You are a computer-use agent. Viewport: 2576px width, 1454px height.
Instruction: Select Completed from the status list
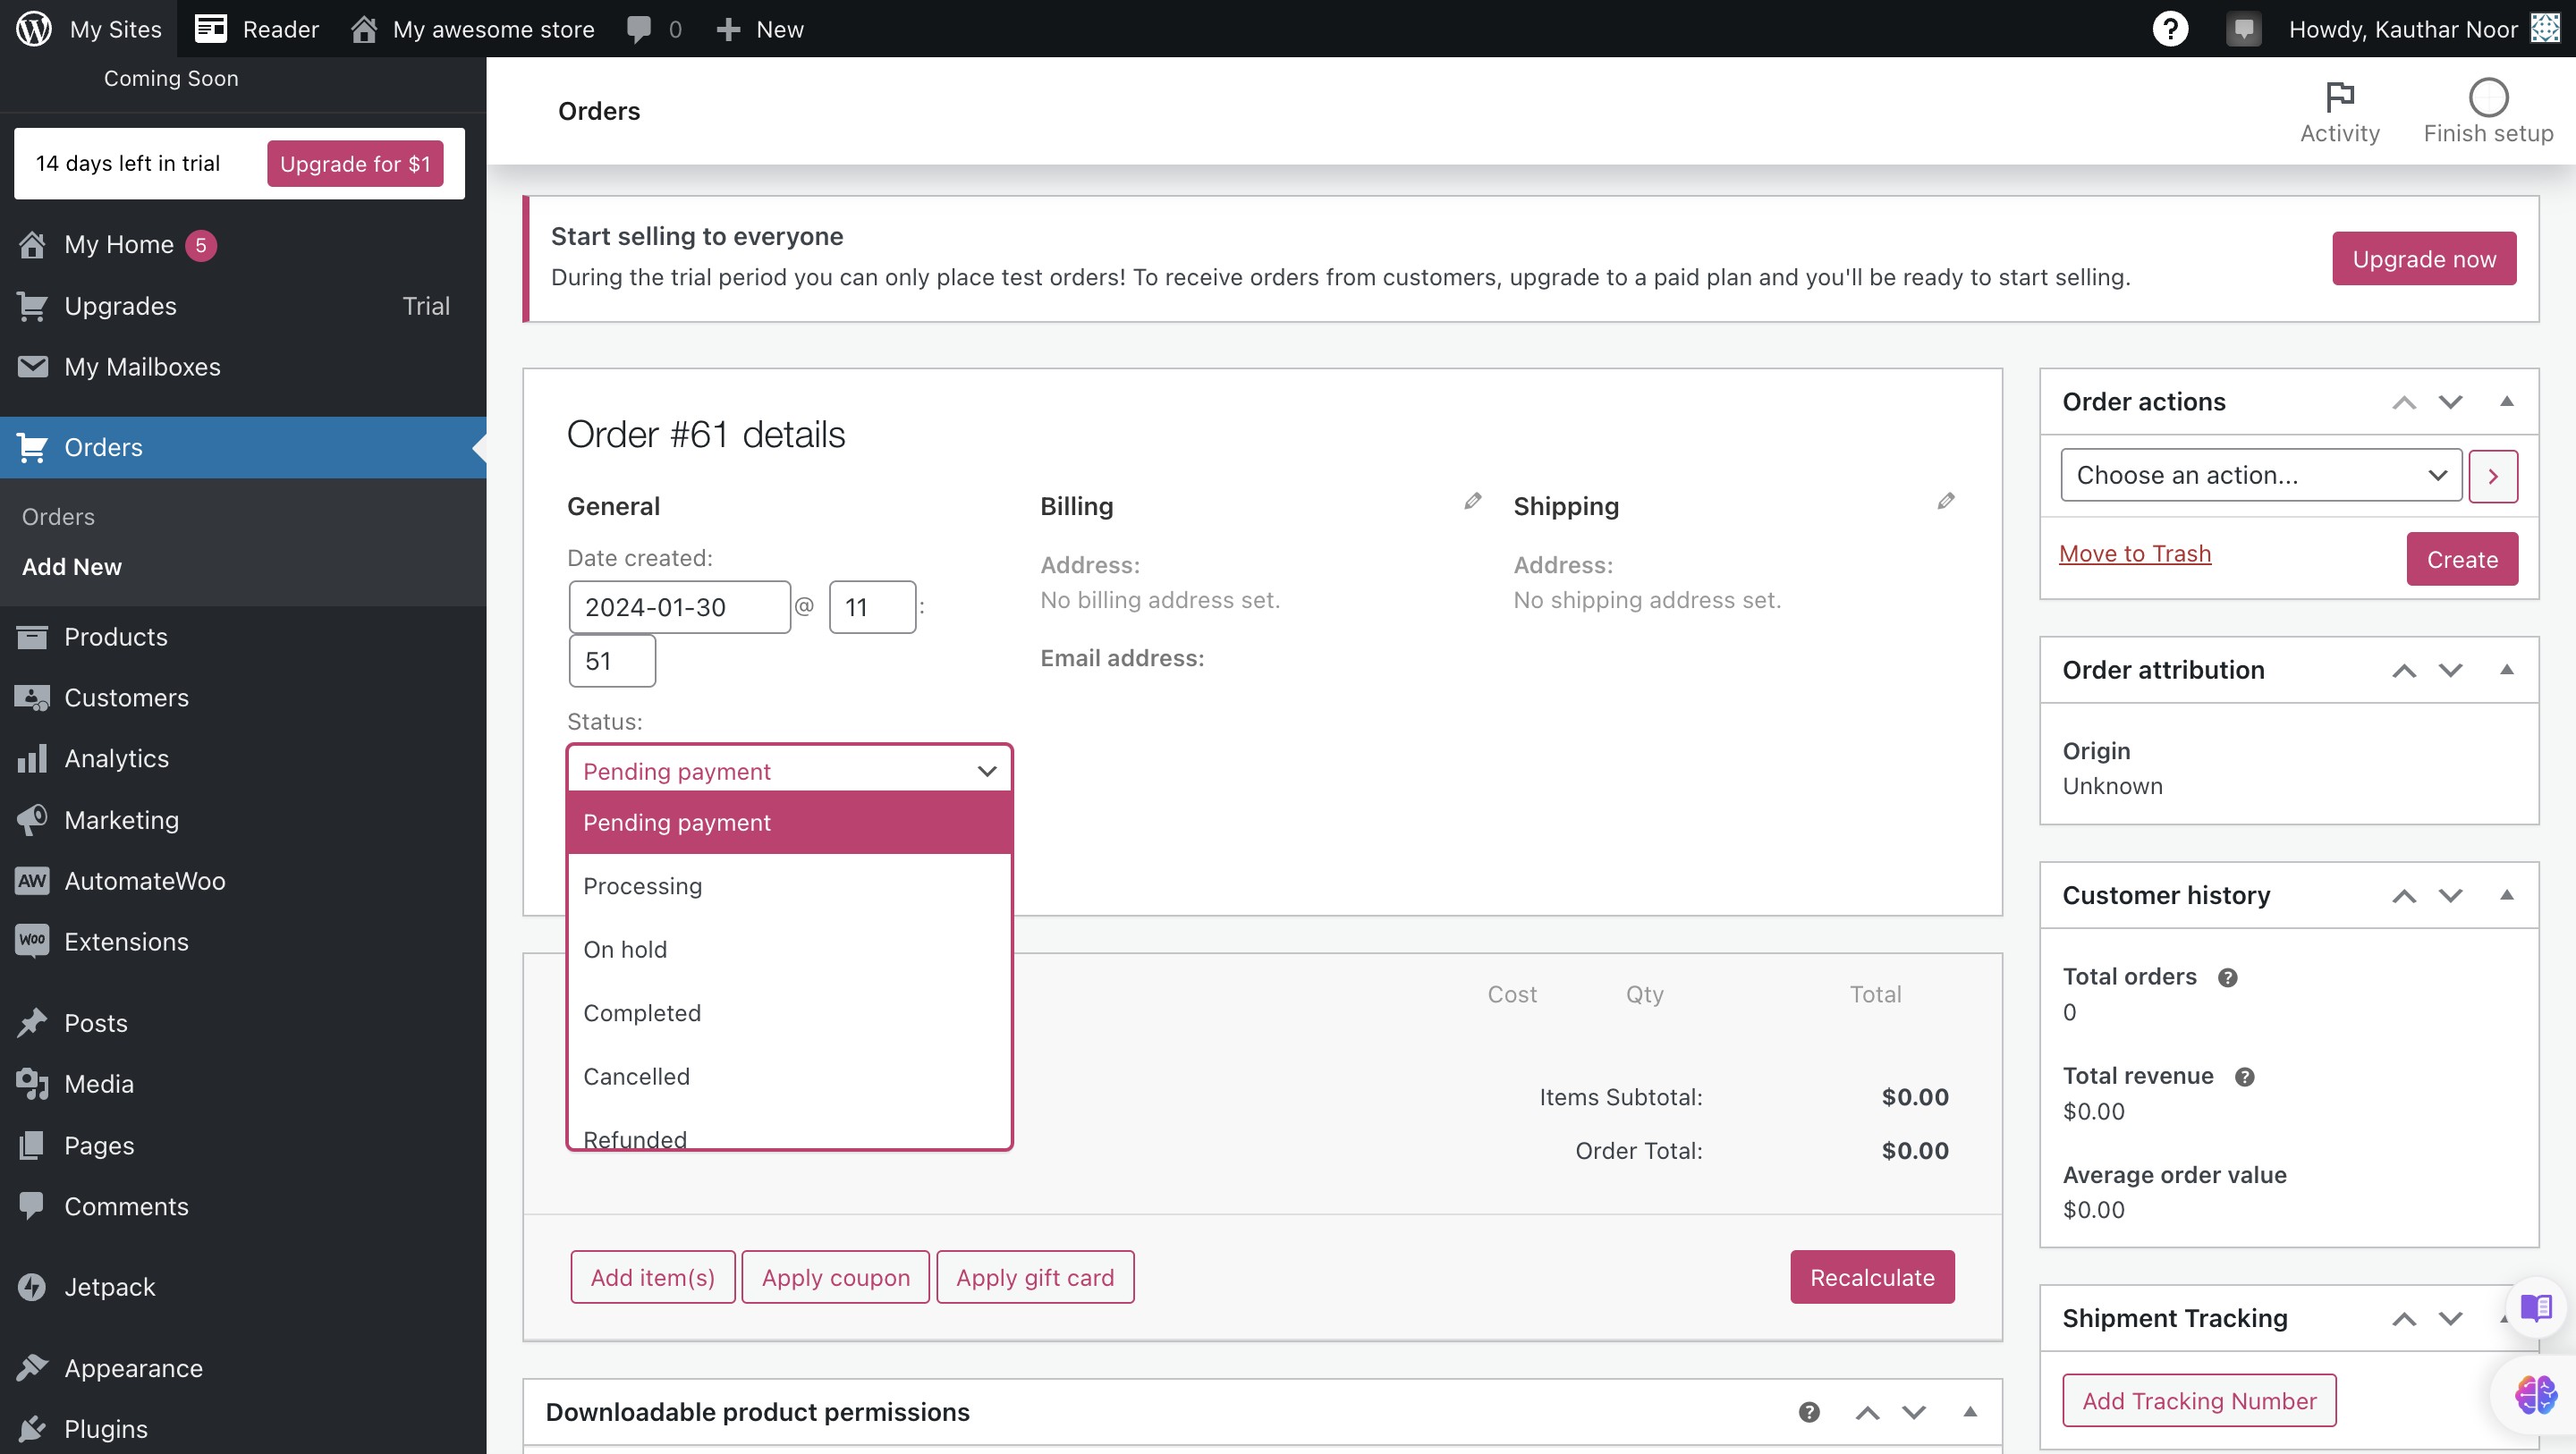point(642,1013)
